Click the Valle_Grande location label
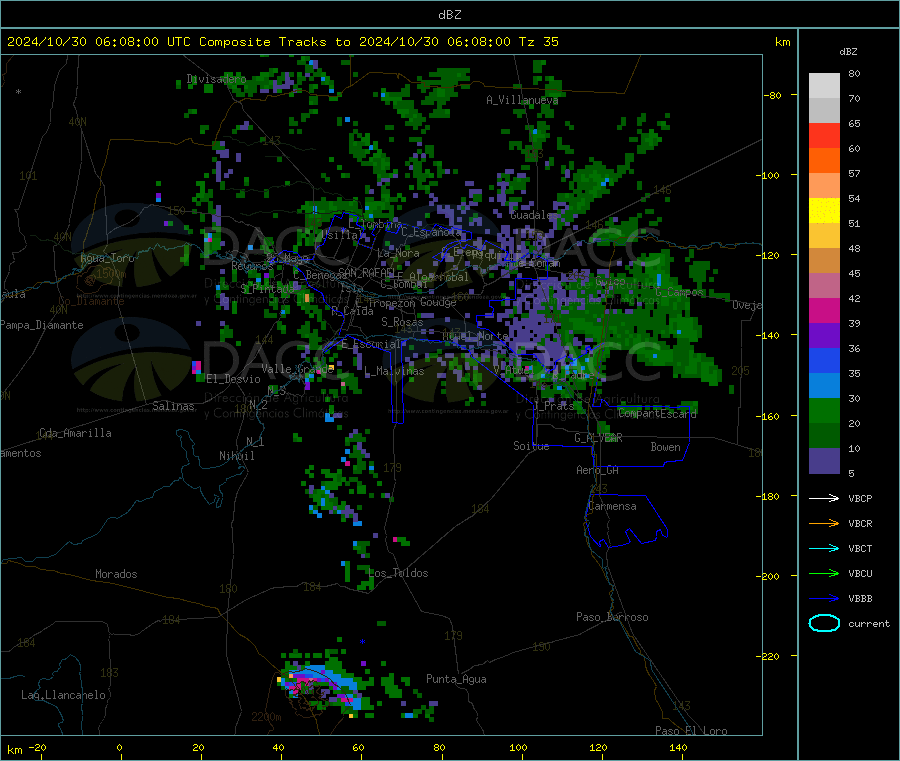900x761 pixels. coord(297,368)
